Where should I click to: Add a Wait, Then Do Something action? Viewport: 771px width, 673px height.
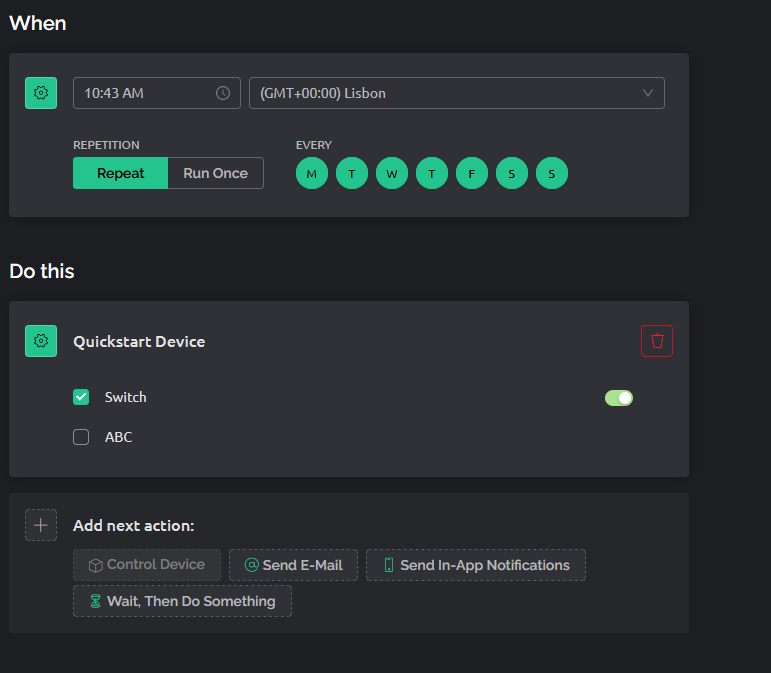tap(182, 601)
